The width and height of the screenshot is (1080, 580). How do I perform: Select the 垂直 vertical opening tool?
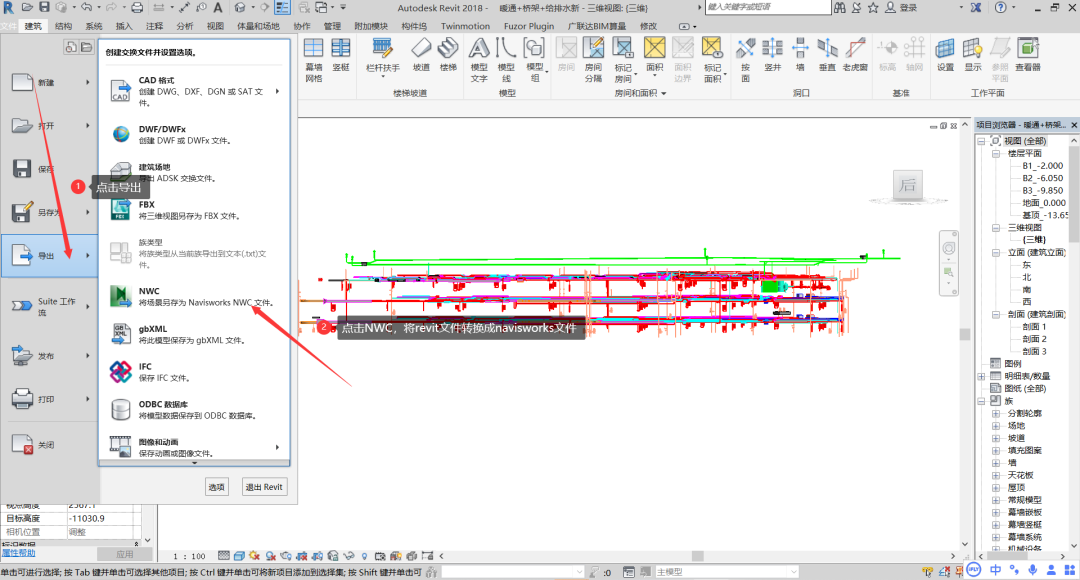point(827,55)
